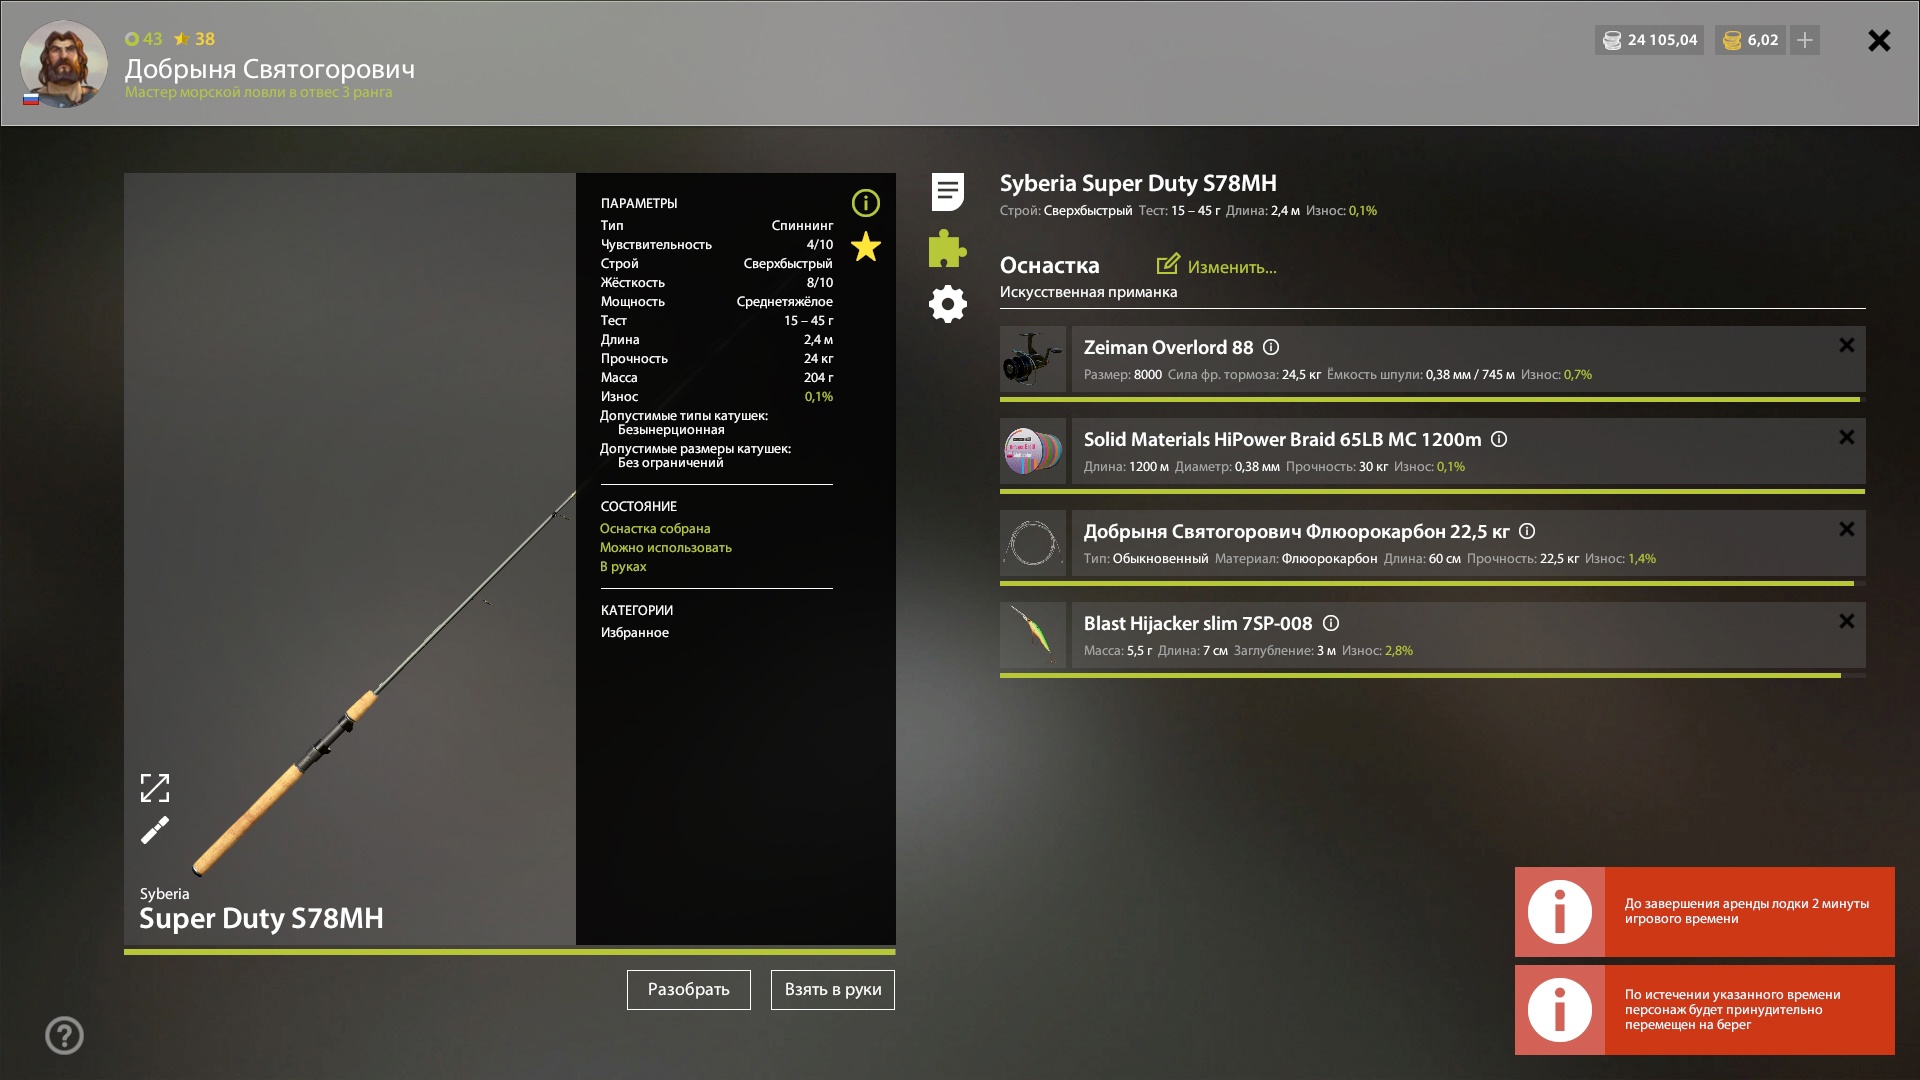Remove the HiPower Braid 65LB line
The image size is (1920, 1080).
(x=1846, y=437)
